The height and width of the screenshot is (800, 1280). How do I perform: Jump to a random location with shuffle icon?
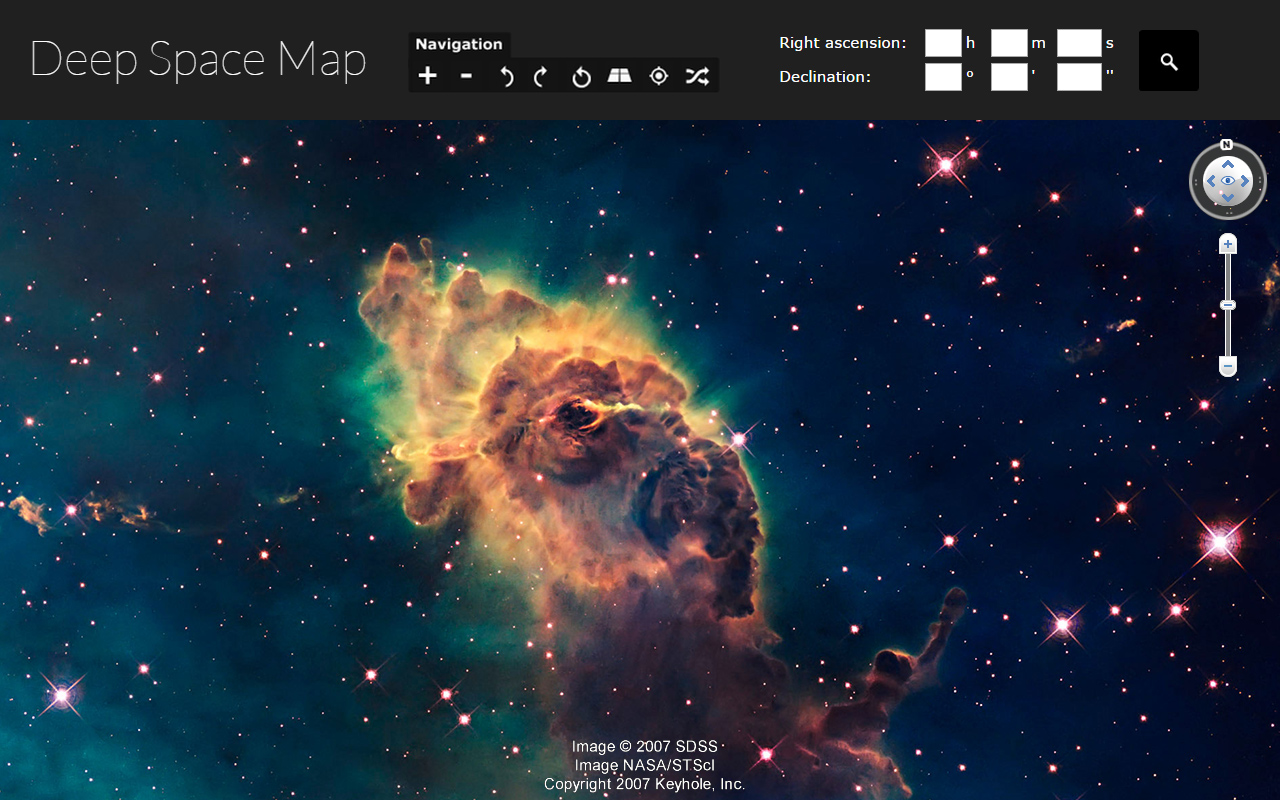[x=697, y=76]
